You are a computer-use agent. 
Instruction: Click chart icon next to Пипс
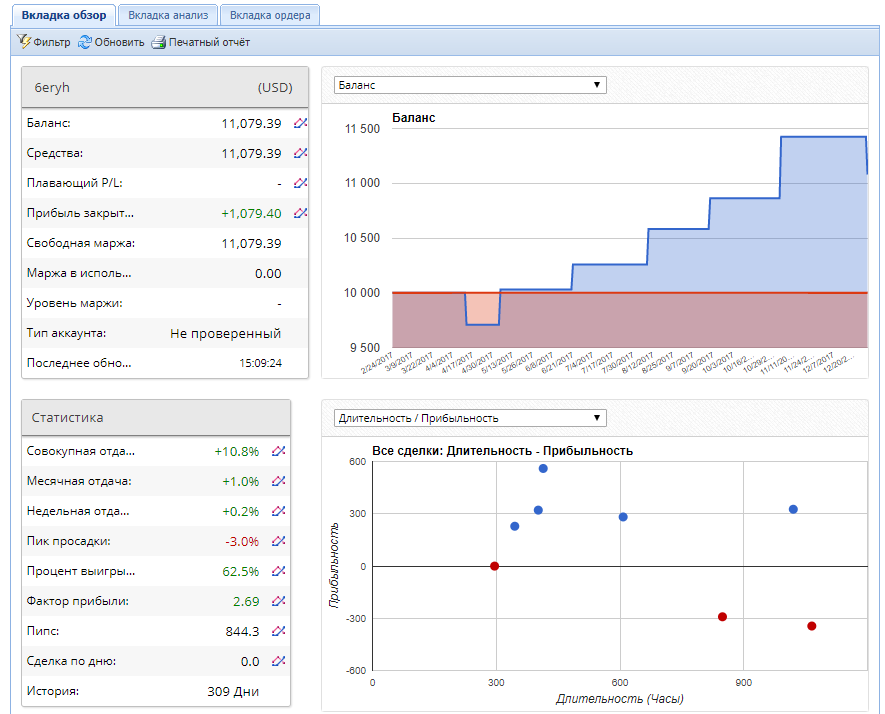[278, 630]
